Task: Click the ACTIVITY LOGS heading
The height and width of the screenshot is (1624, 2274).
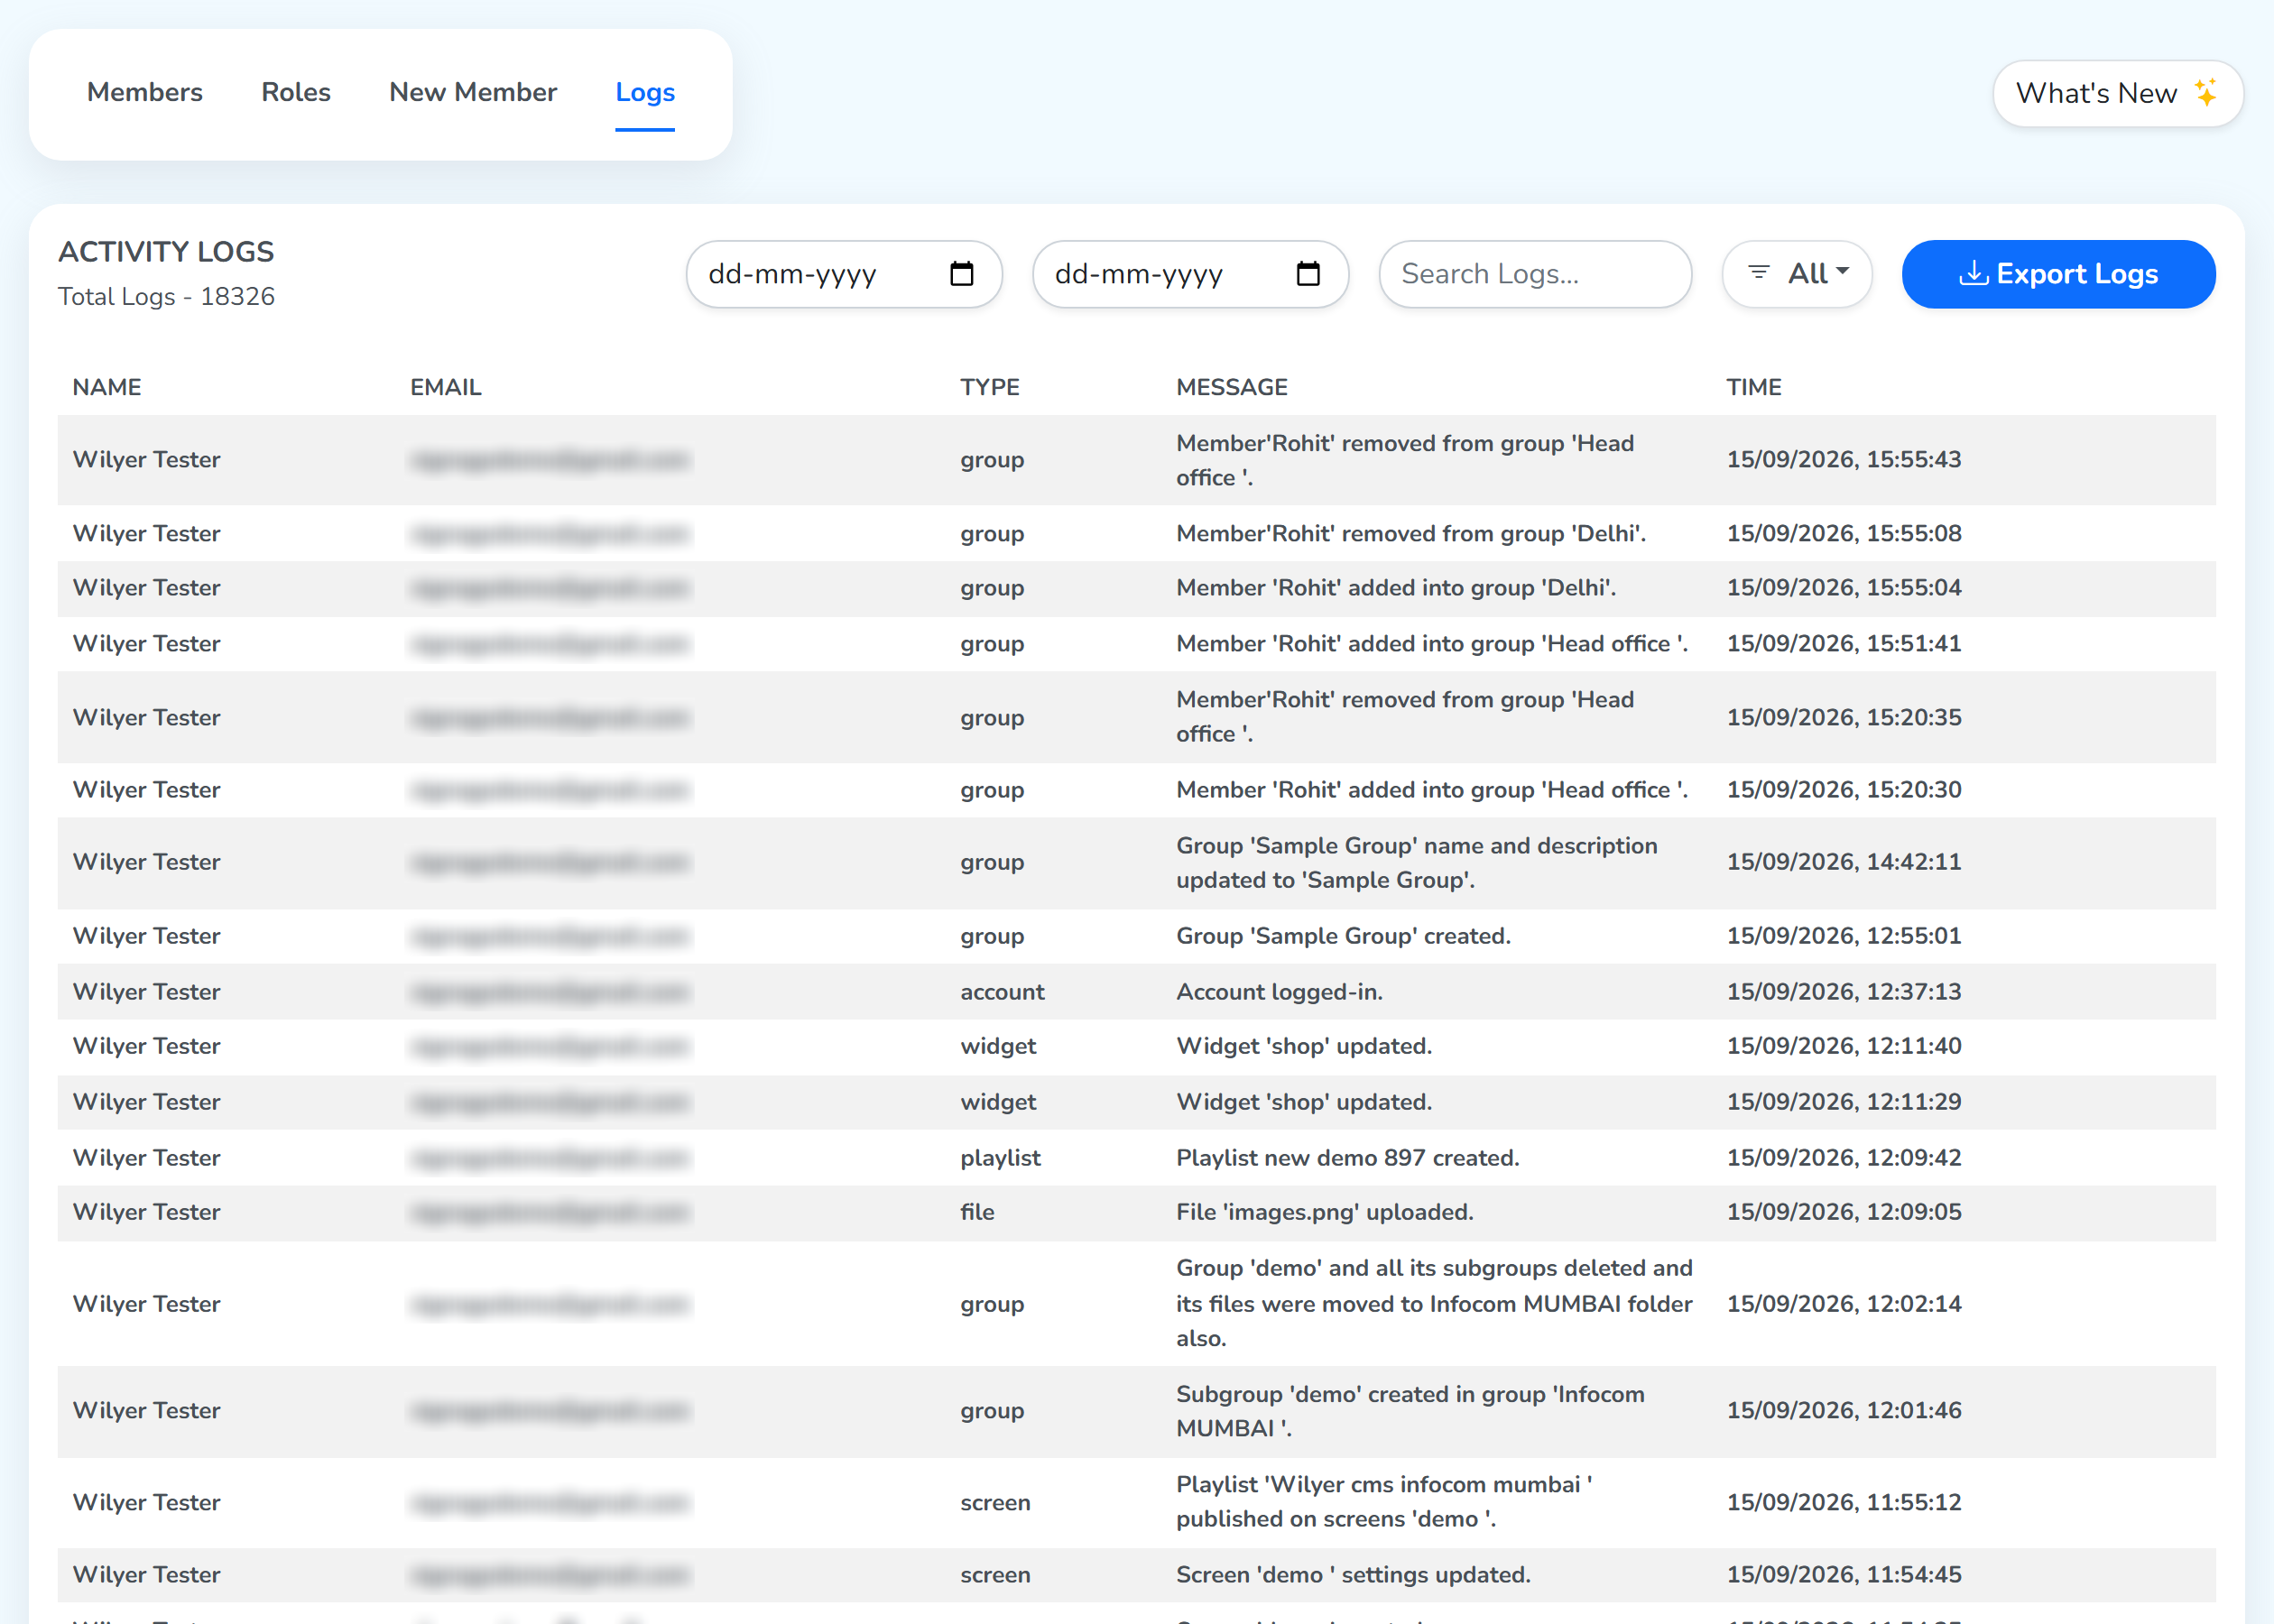Action: [x=166, y=252]
